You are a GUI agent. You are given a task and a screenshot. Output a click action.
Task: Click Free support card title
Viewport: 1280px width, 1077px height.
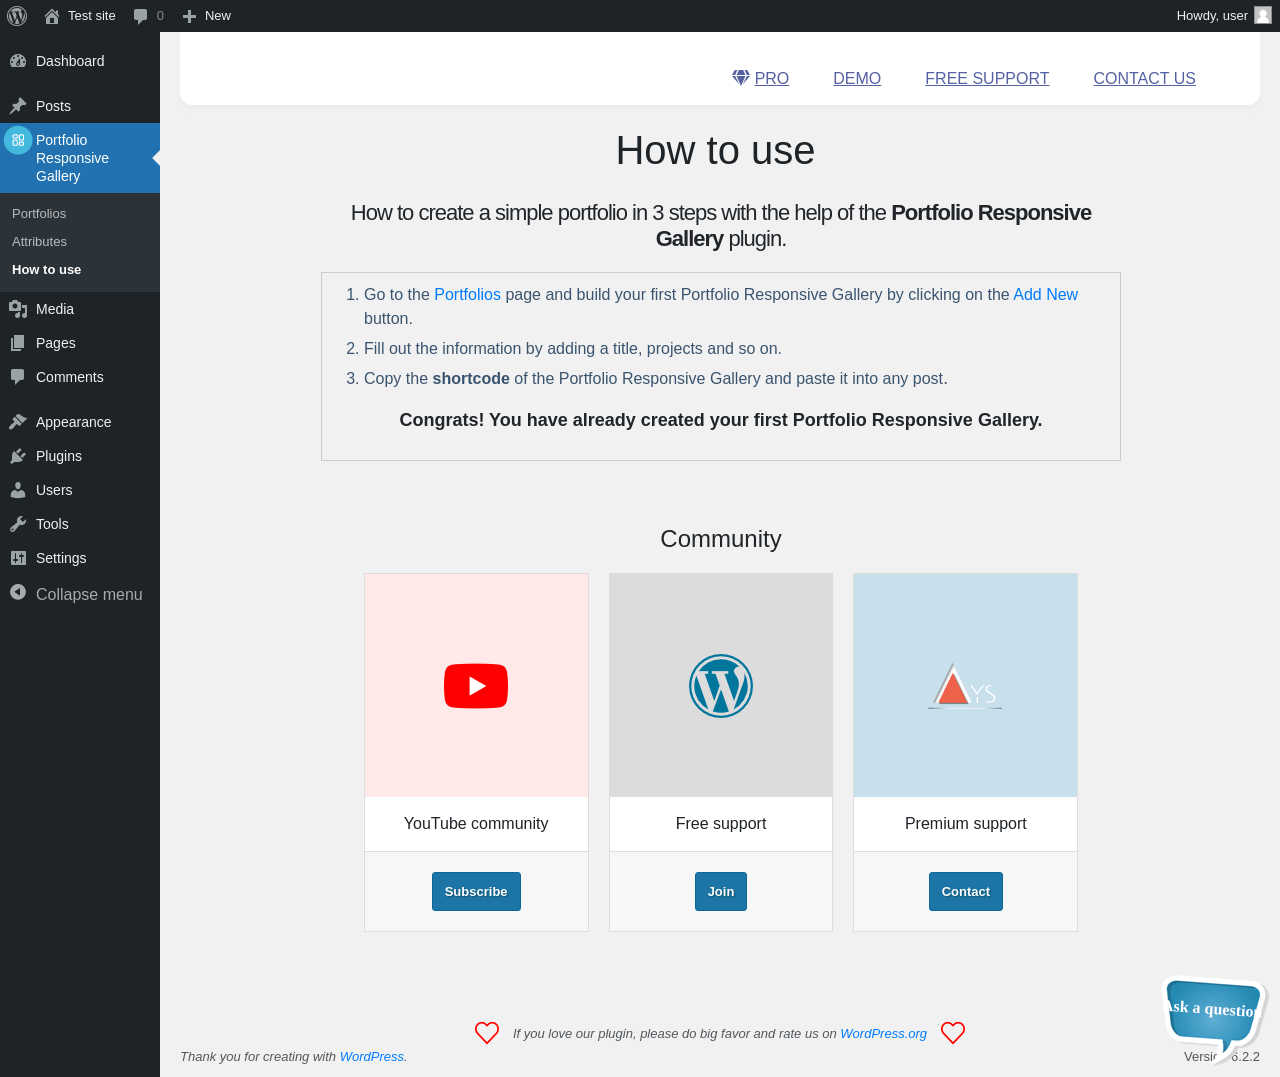721,823
